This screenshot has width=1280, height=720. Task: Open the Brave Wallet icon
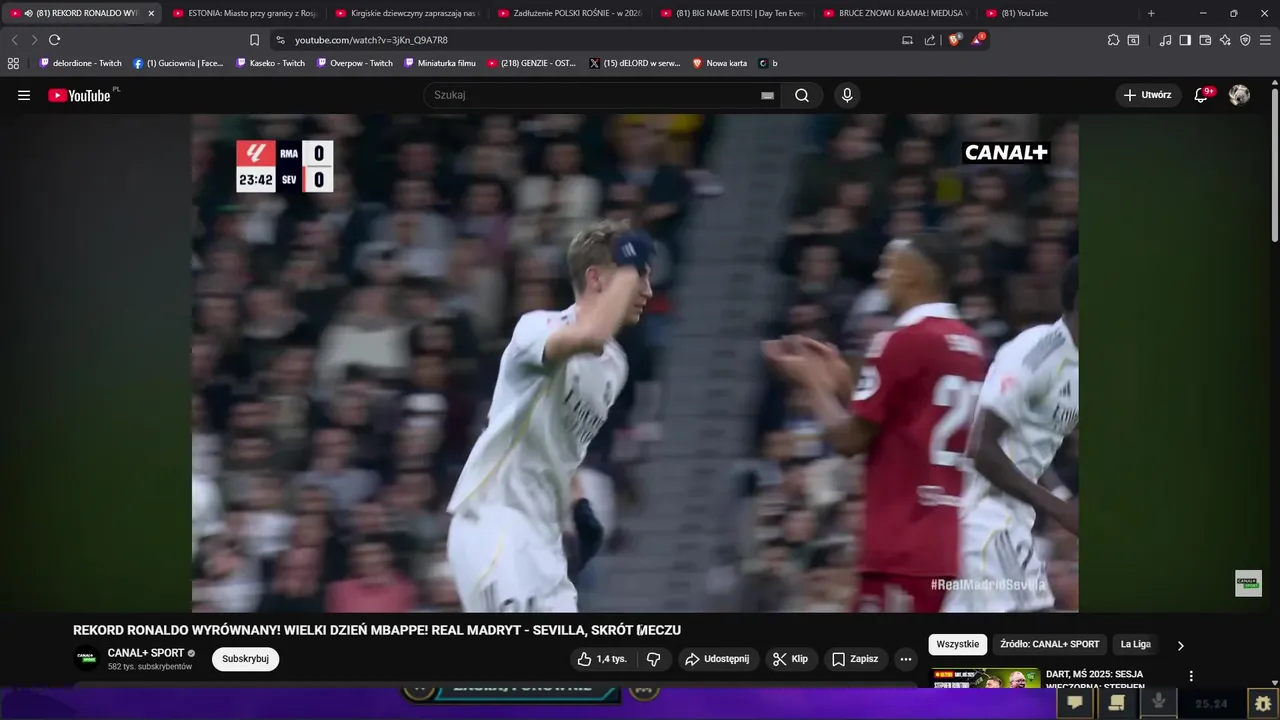pyautogui.click(x=1205, y=40)
